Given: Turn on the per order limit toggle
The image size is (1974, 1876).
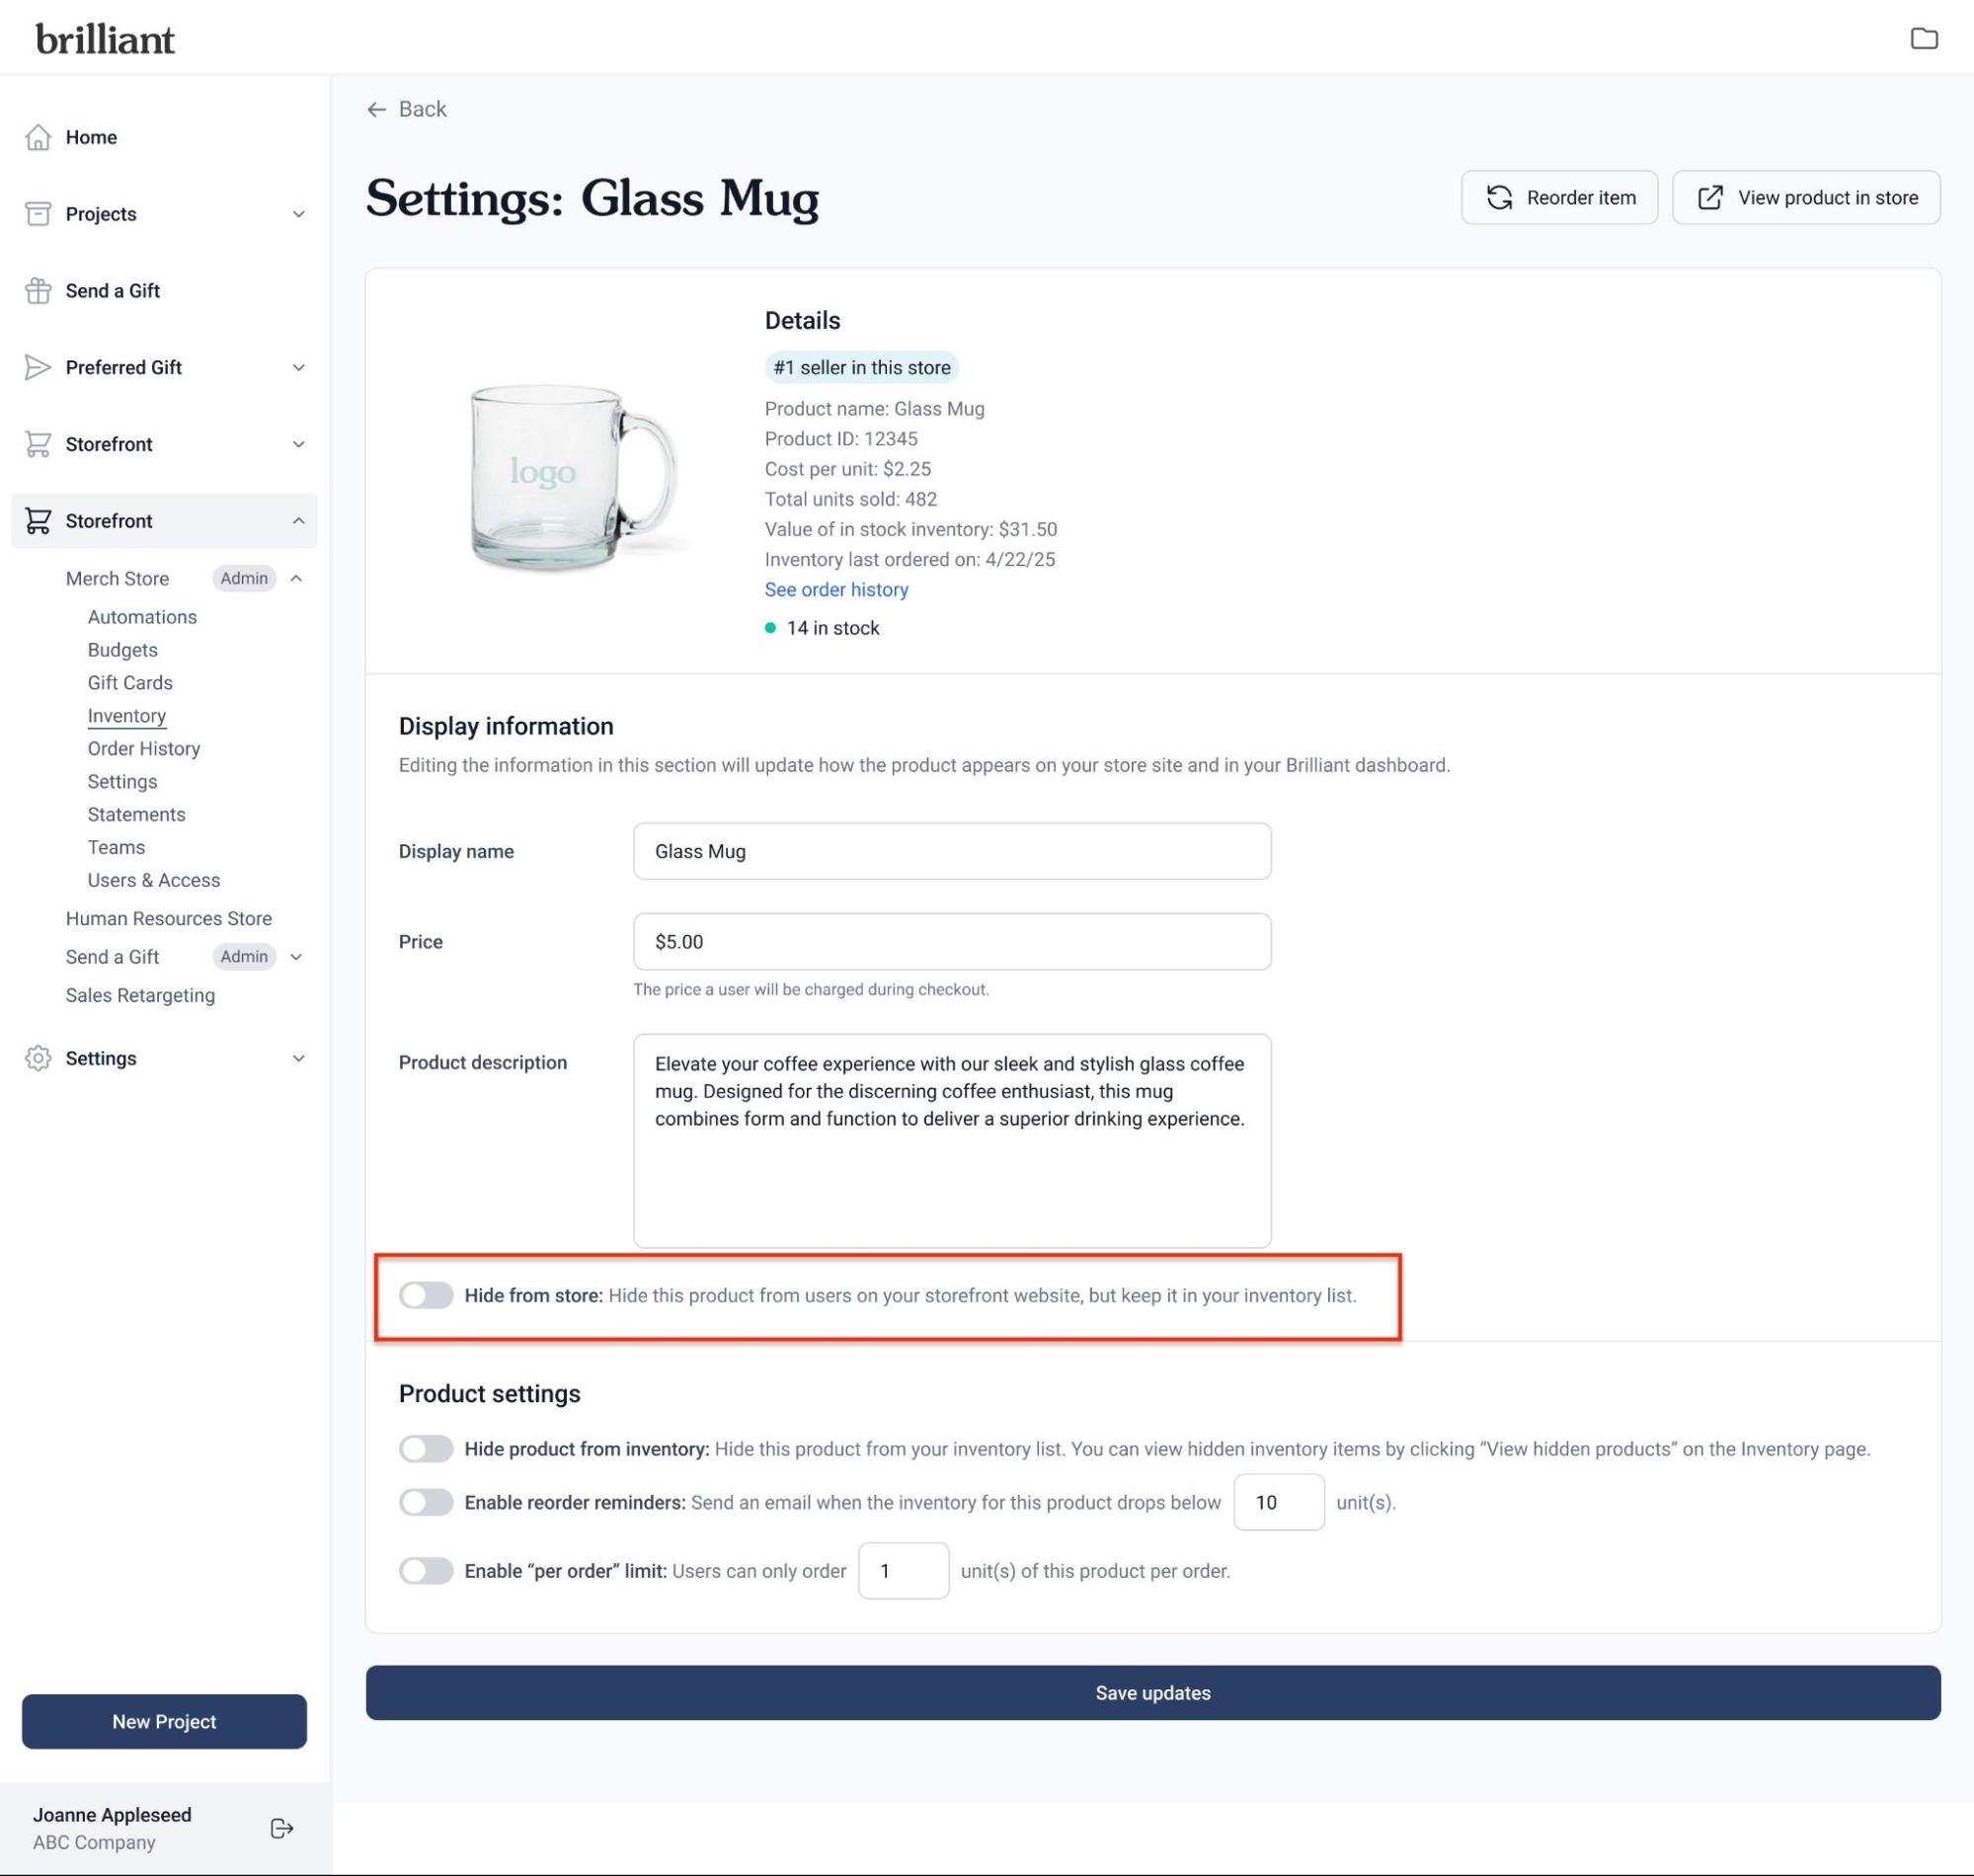Looking at the screenshot, I should coord(426,1570).
